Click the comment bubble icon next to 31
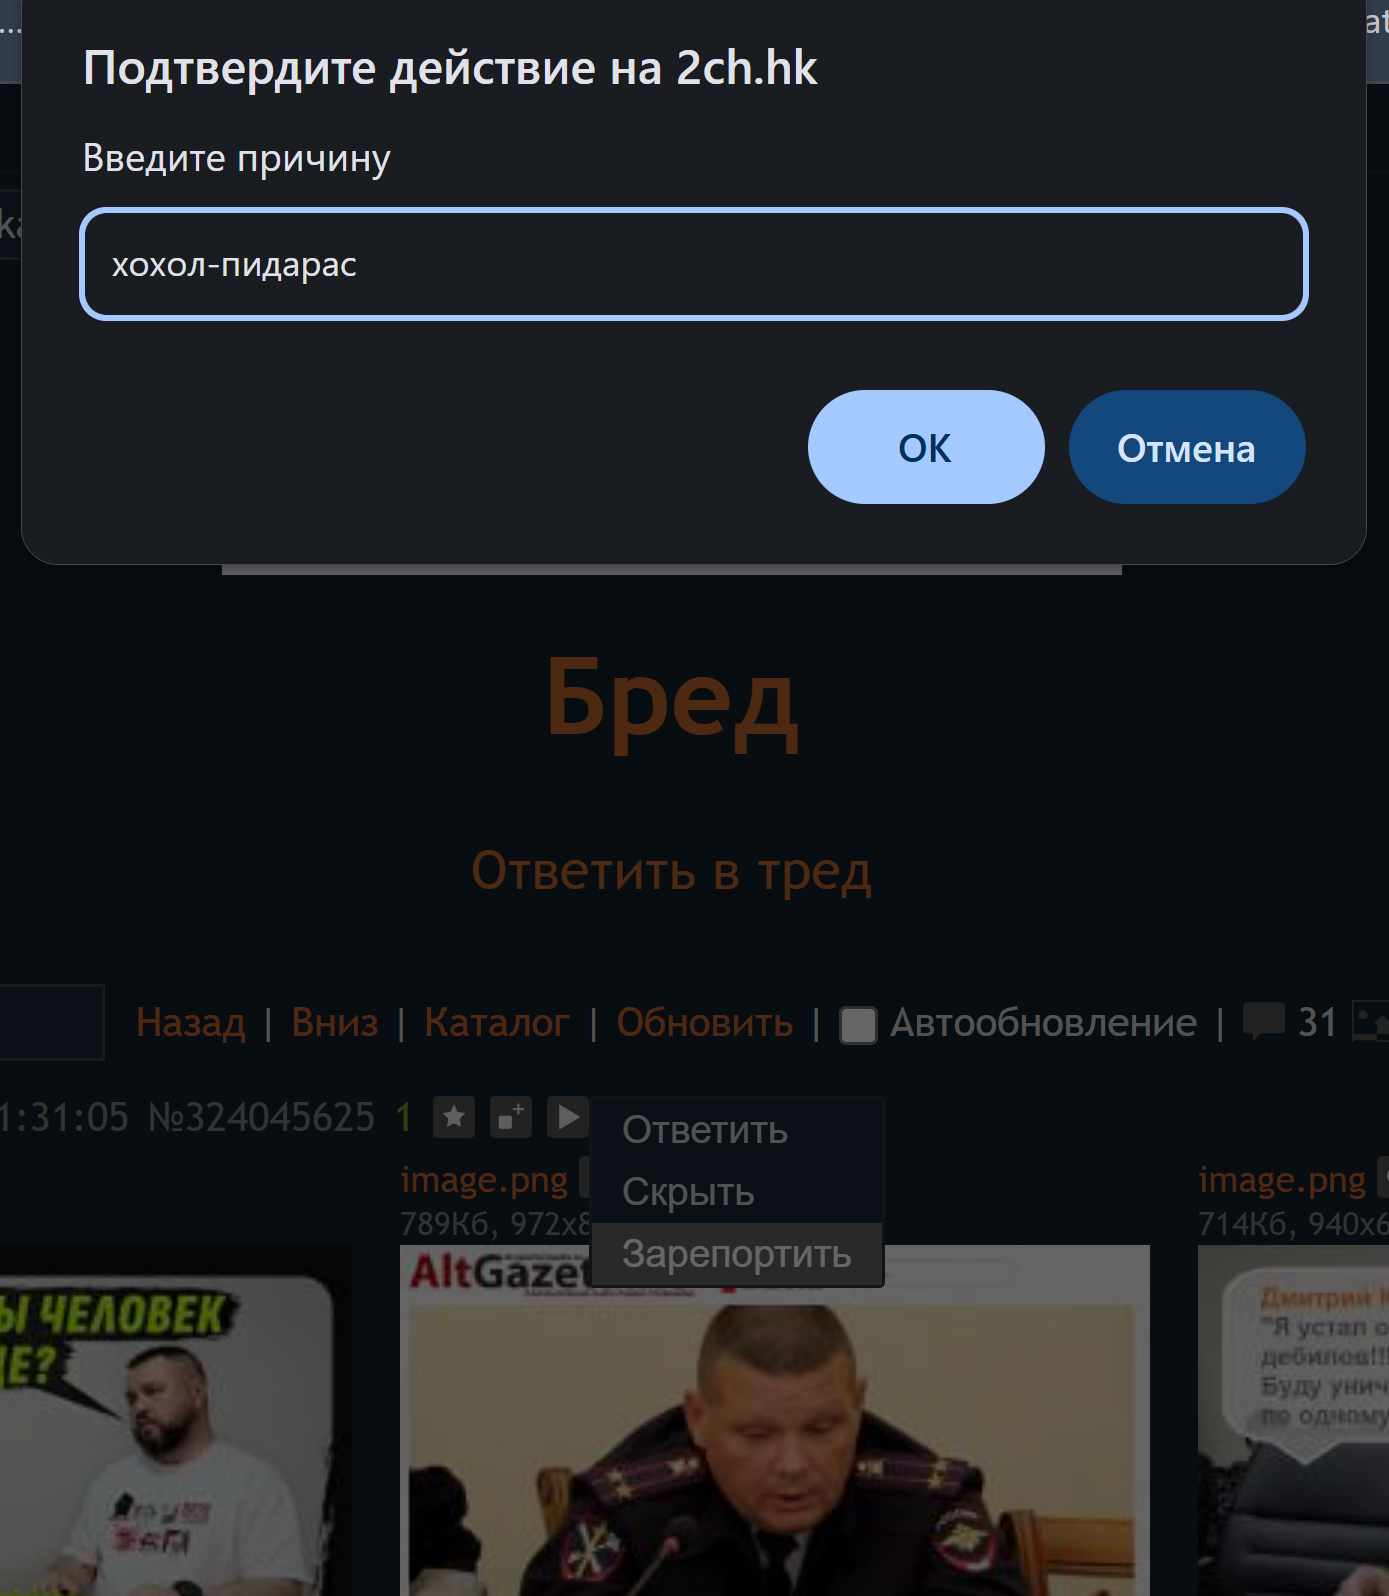 click(x=1263, y=1021)
